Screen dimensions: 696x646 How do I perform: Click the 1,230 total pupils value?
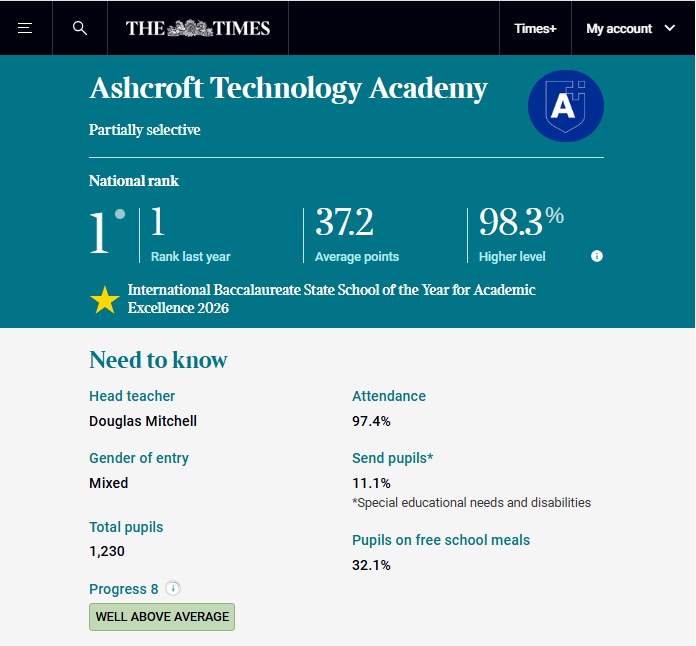coord(107,551)
